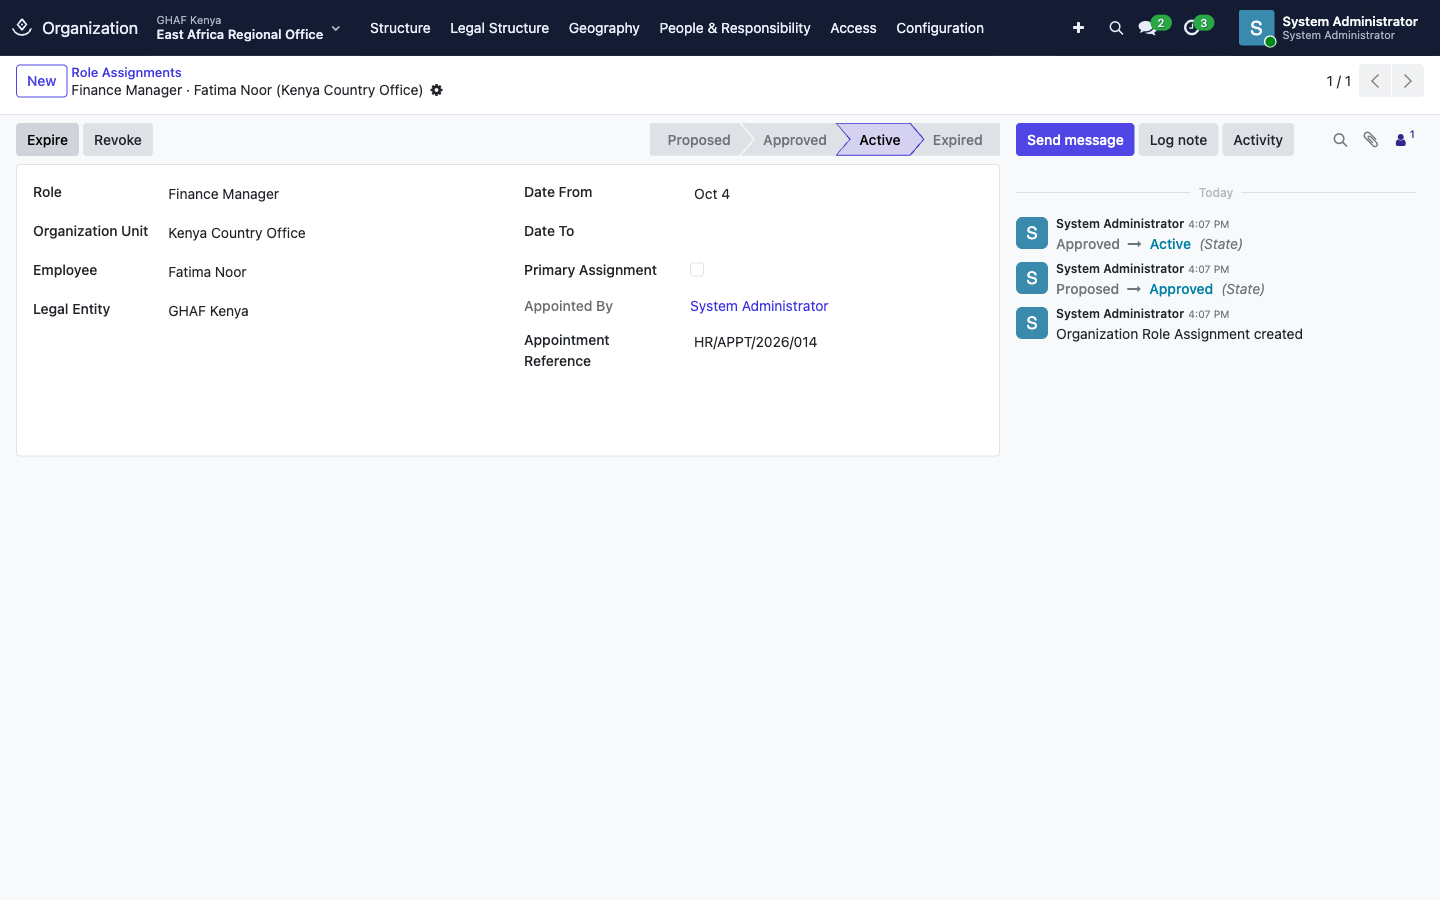The height and width of the screenshot is (900, 1440).
Task: Open the People & Responsibility menu
Action: point(735,28)
